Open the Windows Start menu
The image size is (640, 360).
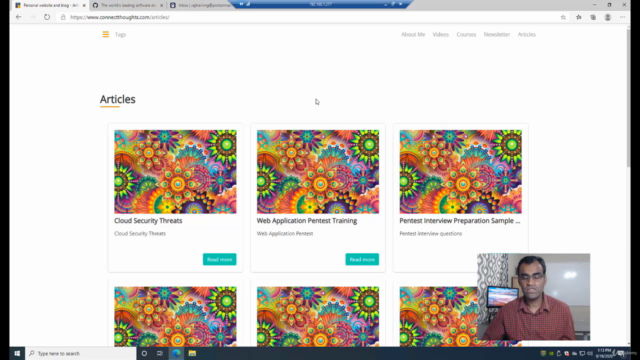coord(17,353)
